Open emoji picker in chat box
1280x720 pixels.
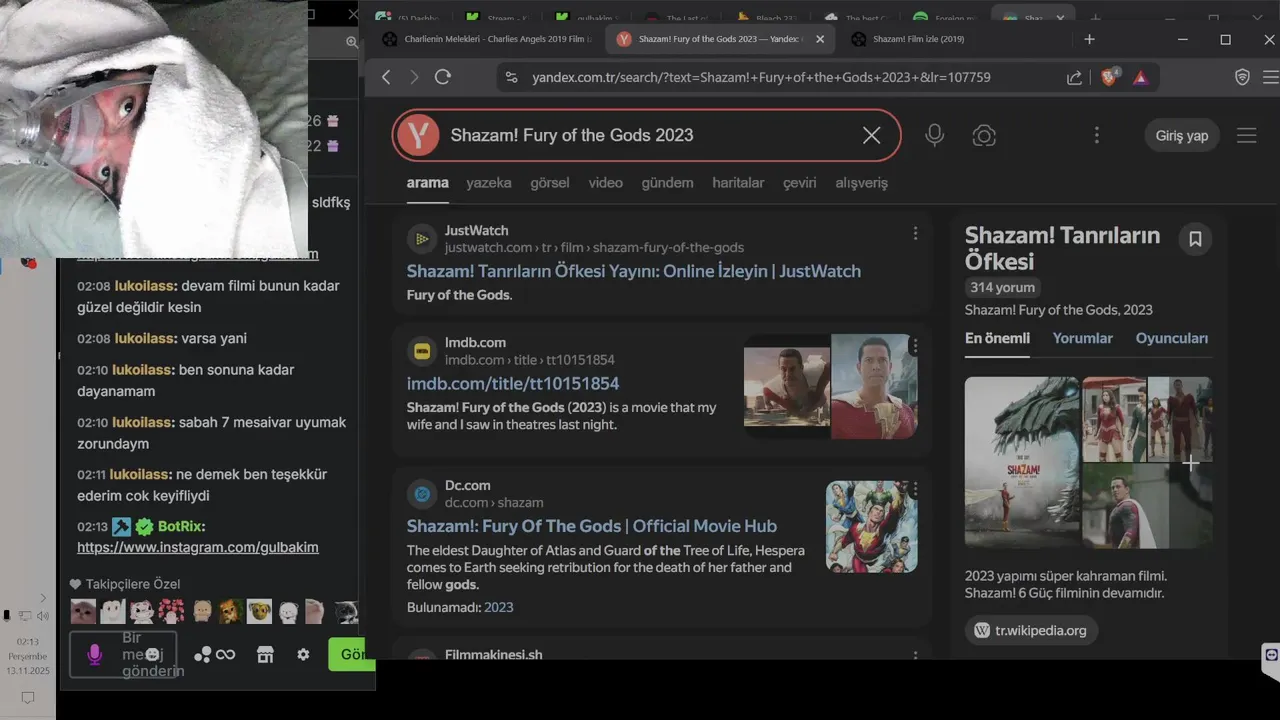152,654
